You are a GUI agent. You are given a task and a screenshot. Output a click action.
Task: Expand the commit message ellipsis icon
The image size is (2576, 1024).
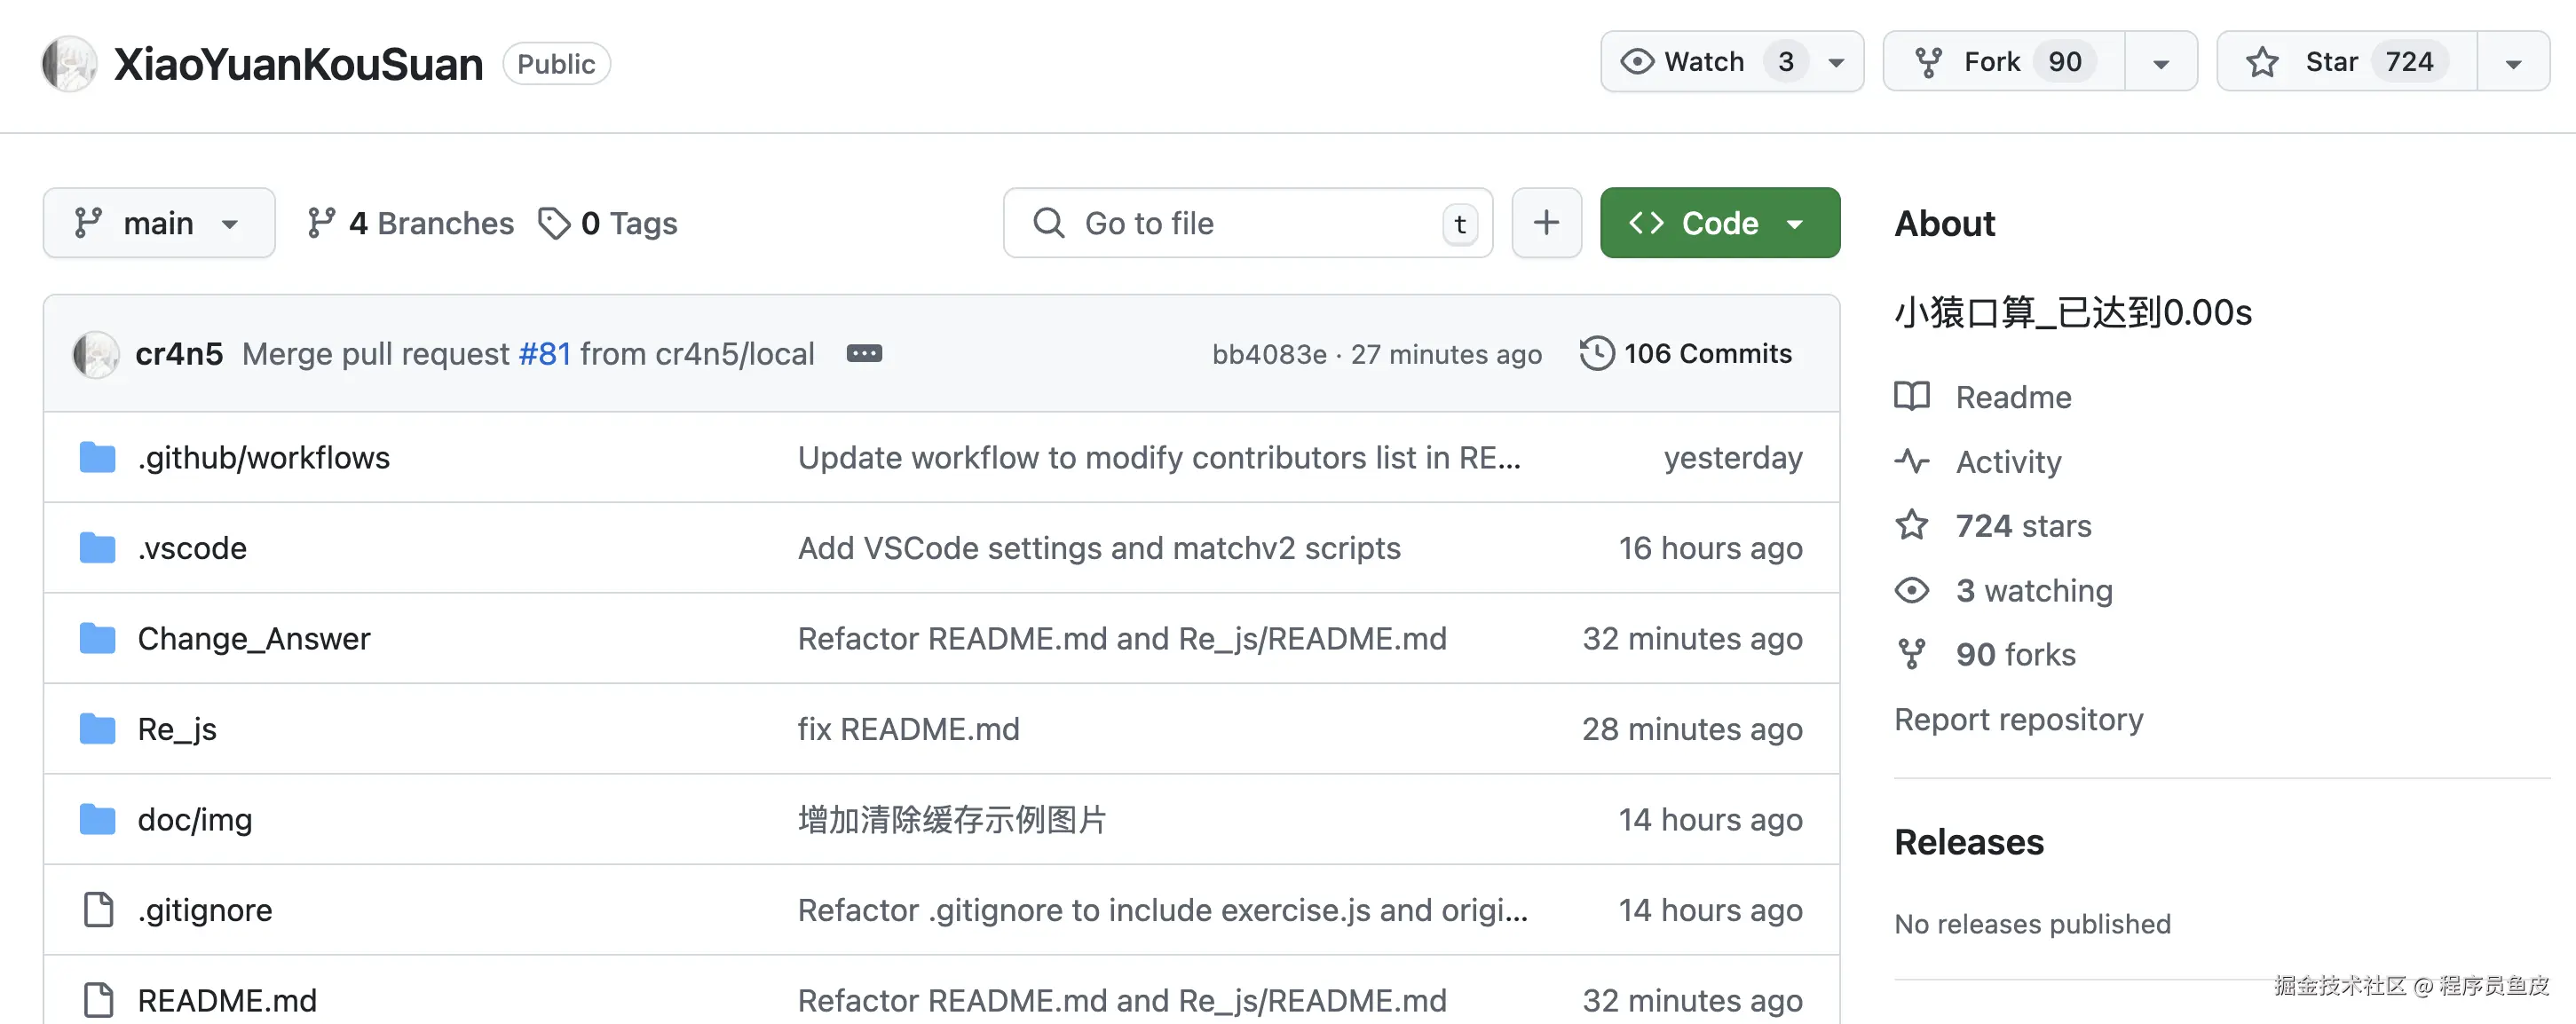864,353
